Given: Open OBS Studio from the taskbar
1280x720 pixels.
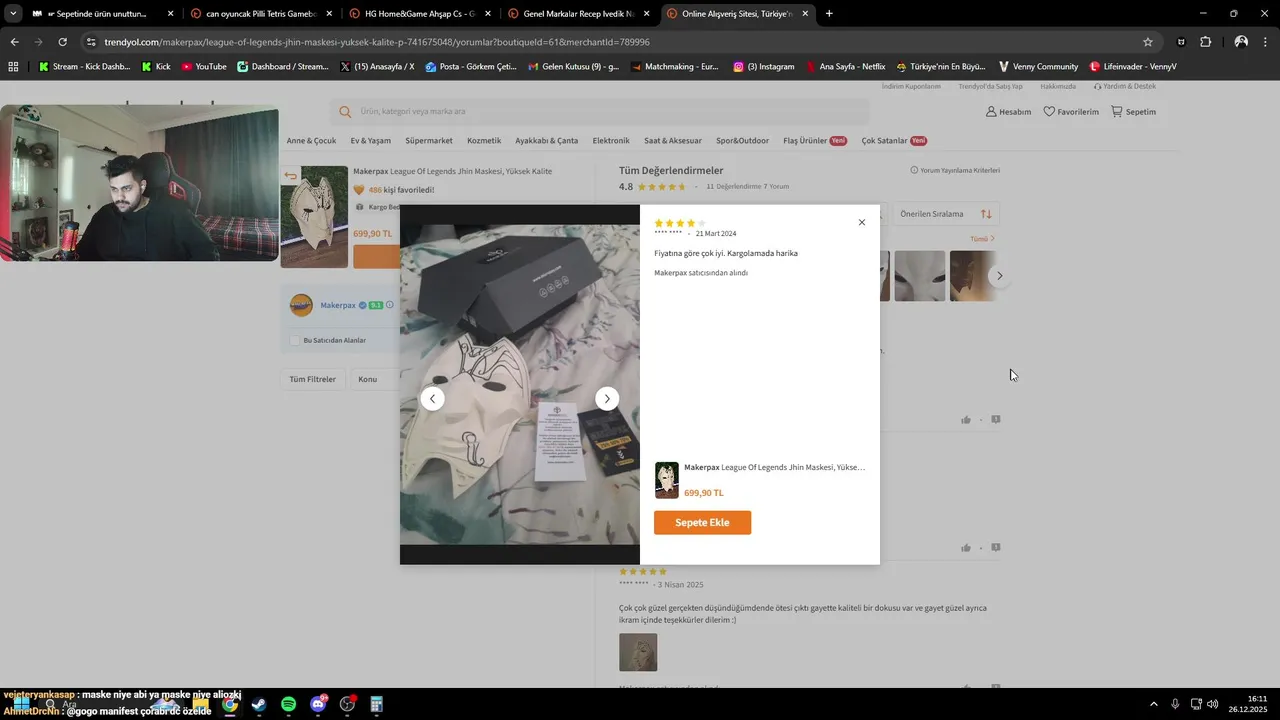Looking at the screenshot, I should pyautogui.click(x=347, y=704).
